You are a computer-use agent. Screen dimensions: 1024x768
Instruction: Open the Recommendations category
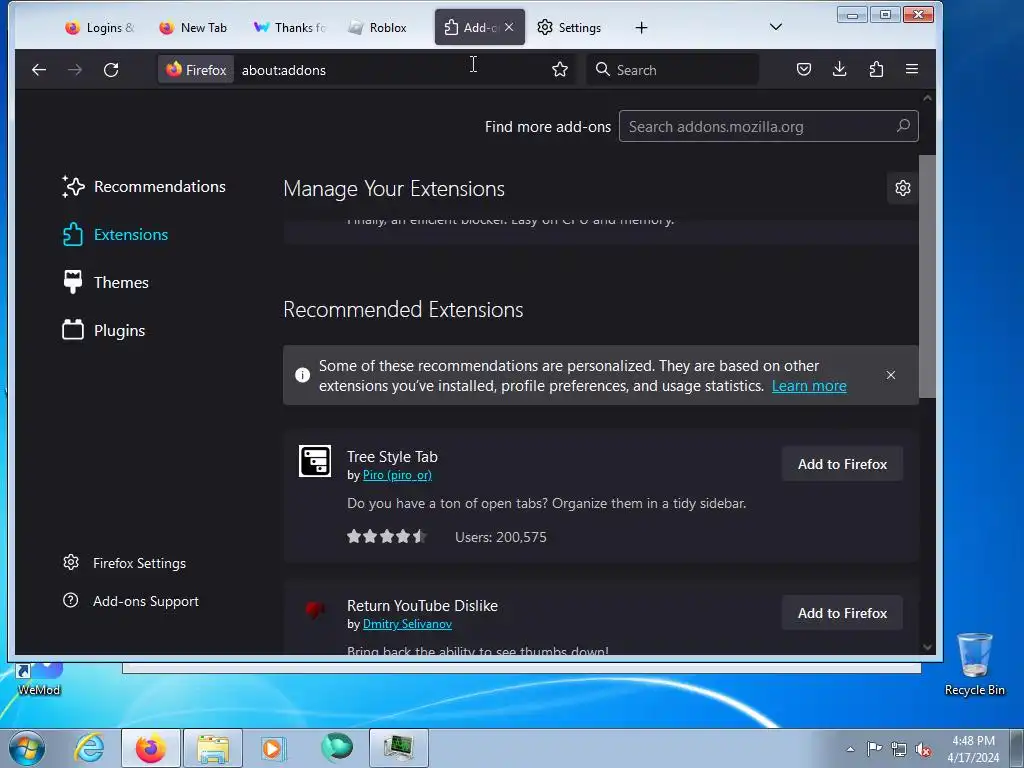coord(144,187)
